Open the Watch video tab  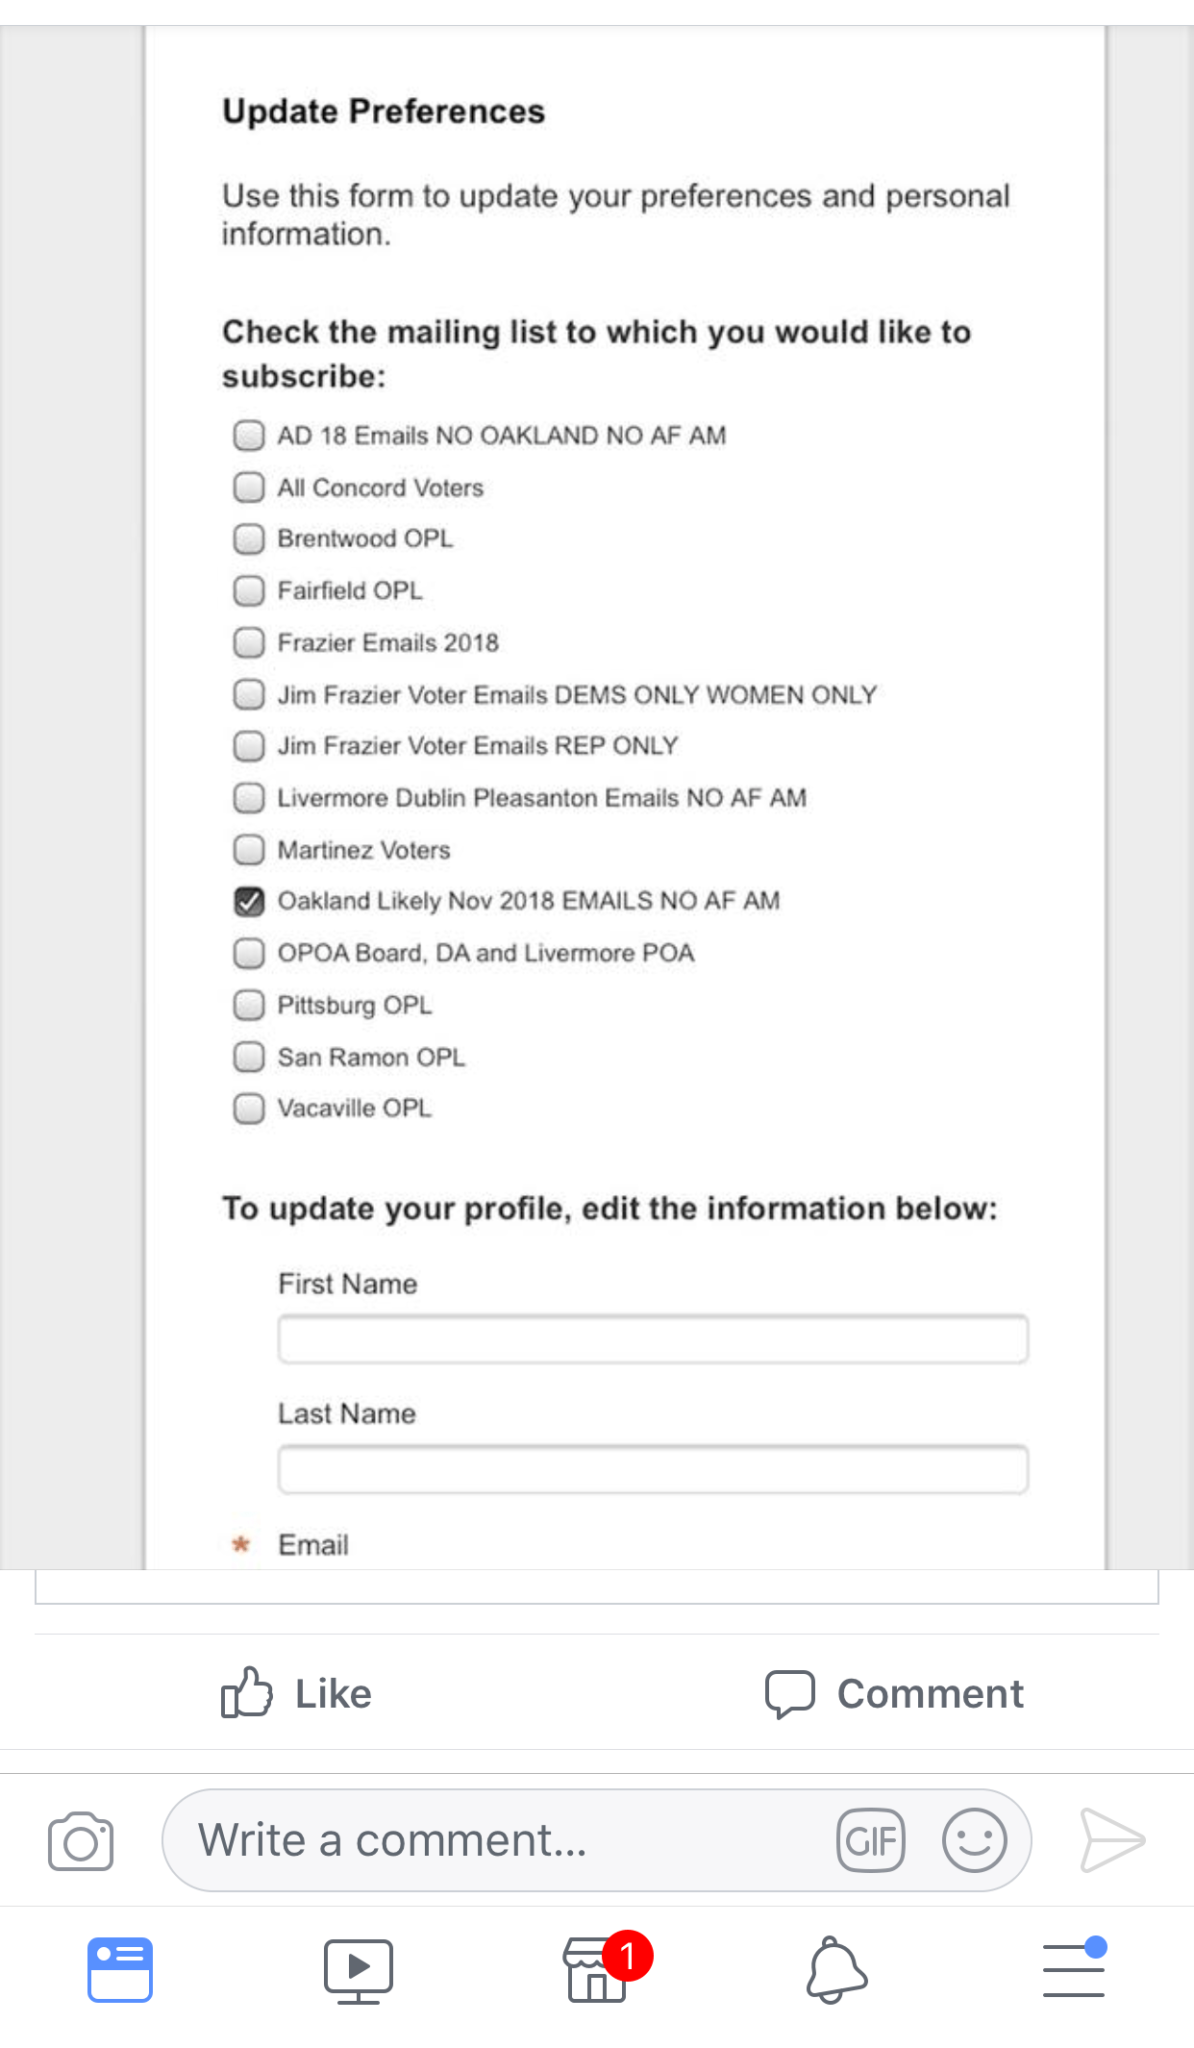pyautogui.click(x=358, y=1969)
